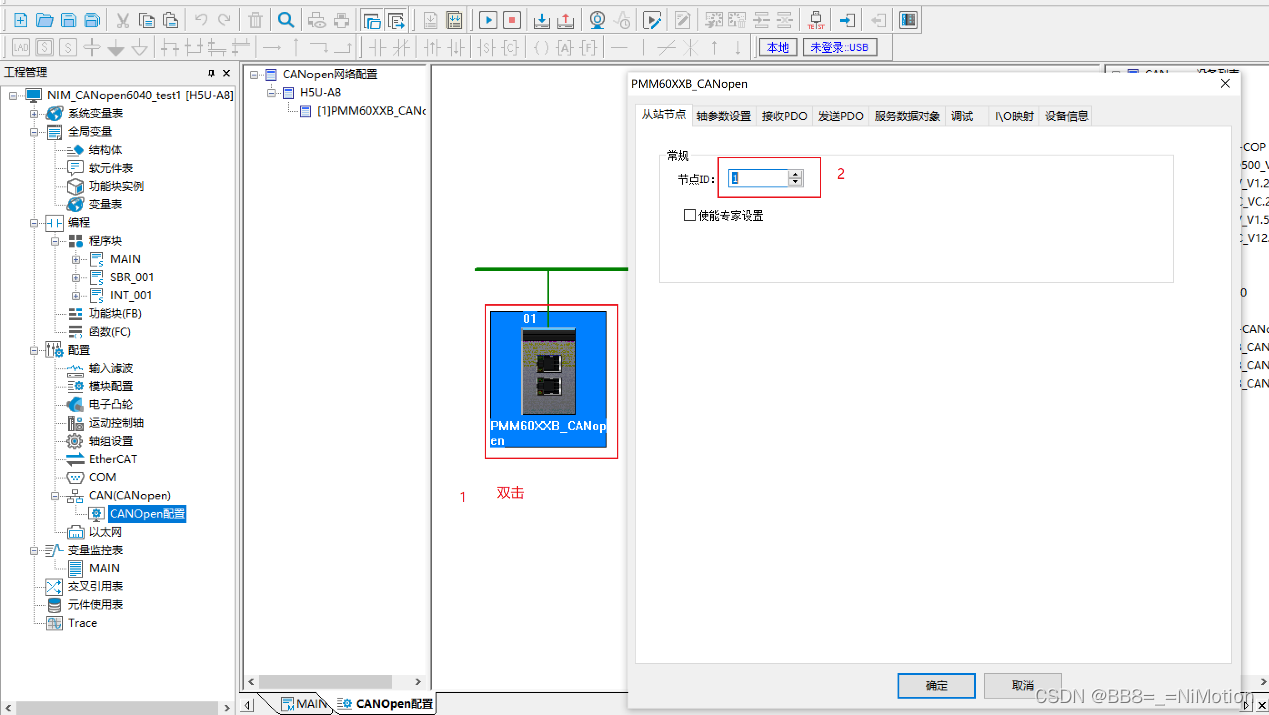
Task: Open the 设备信息 tab
Action: [x=1066, y=116]
